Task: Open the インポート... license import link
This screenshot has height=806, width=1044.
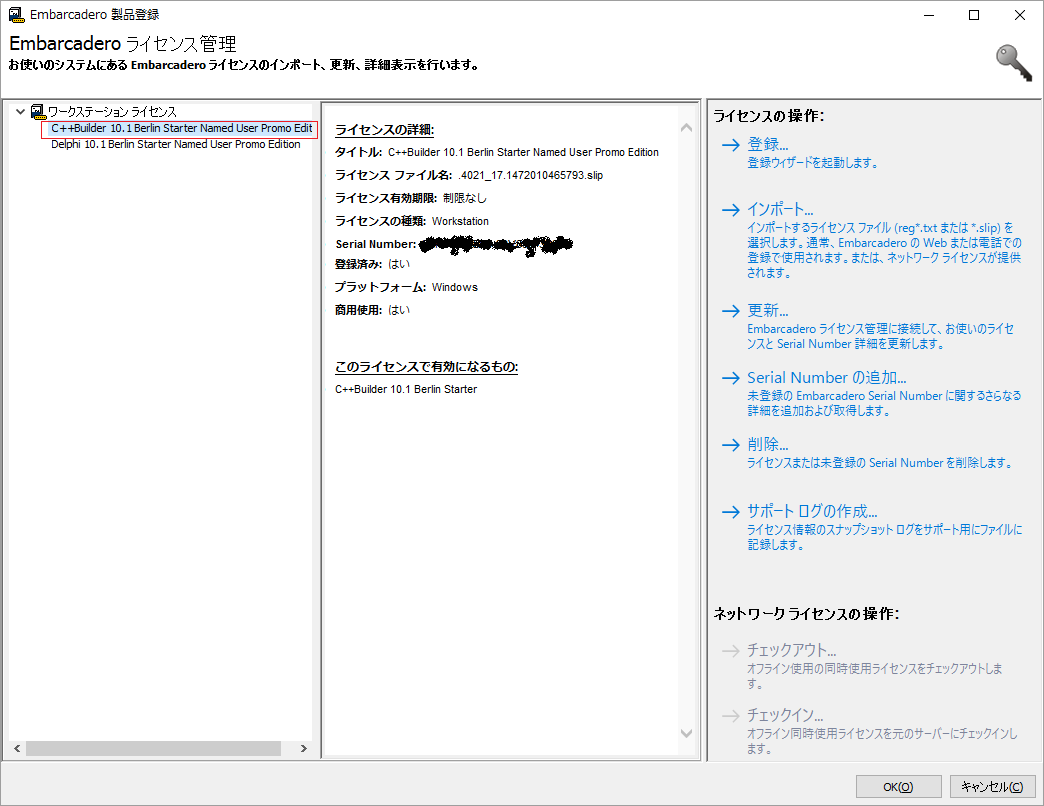Action: coord(780,210)
